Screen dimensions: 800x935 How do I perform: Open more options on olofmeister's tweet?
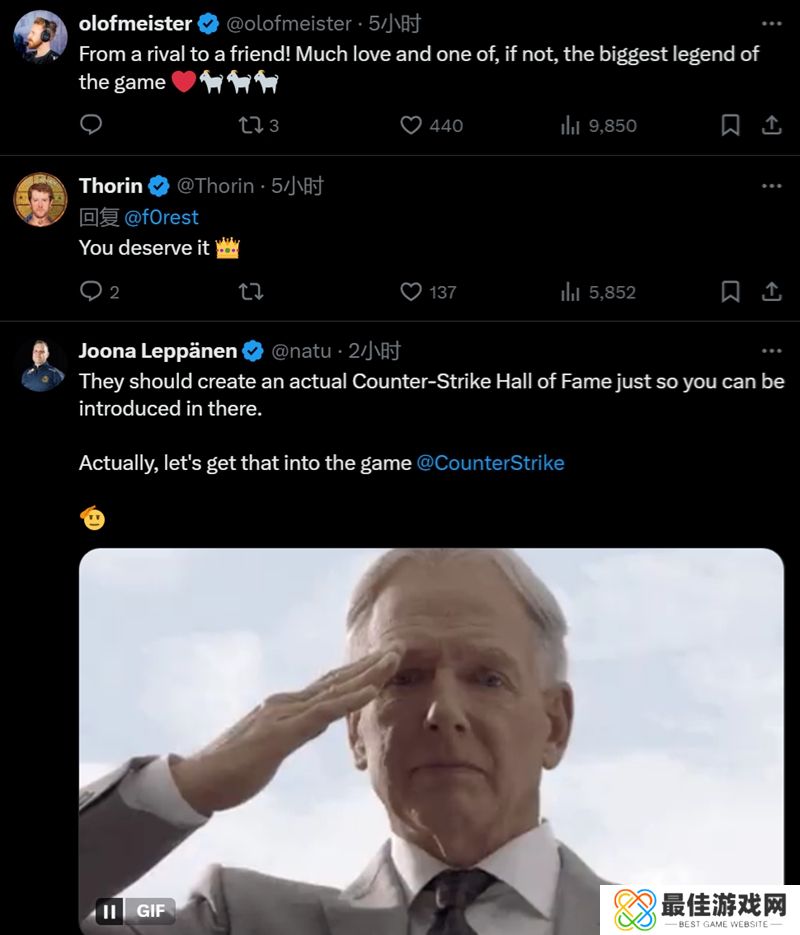771,22
